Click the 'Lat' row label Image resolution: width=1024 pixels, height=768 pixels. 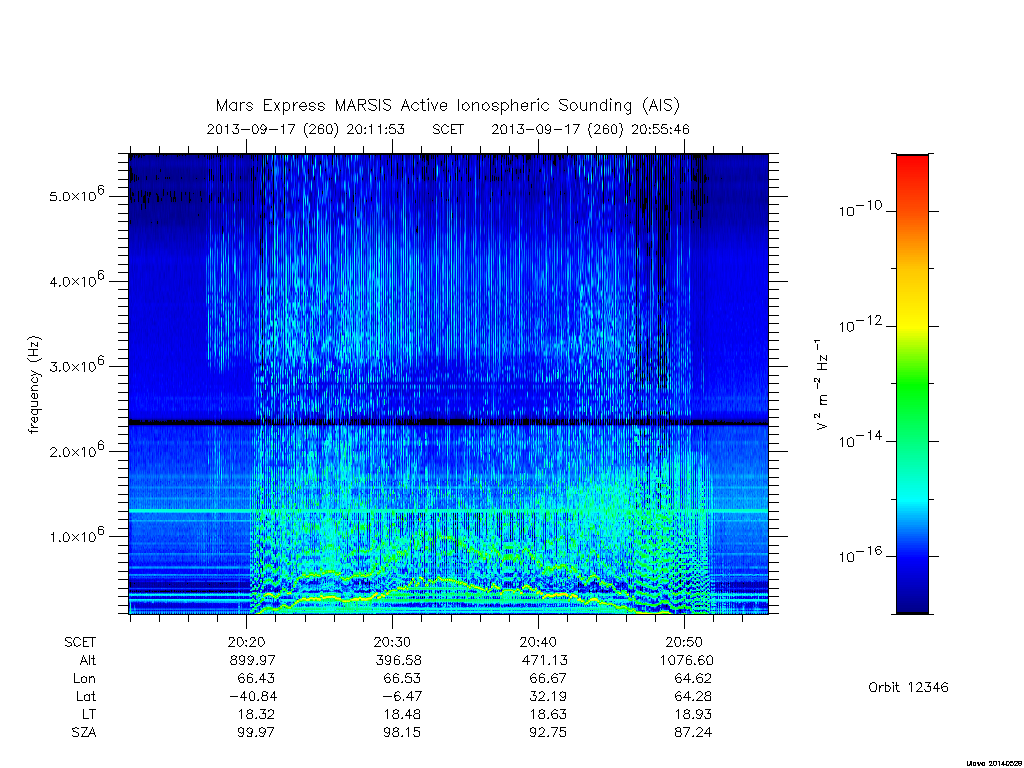86,696
